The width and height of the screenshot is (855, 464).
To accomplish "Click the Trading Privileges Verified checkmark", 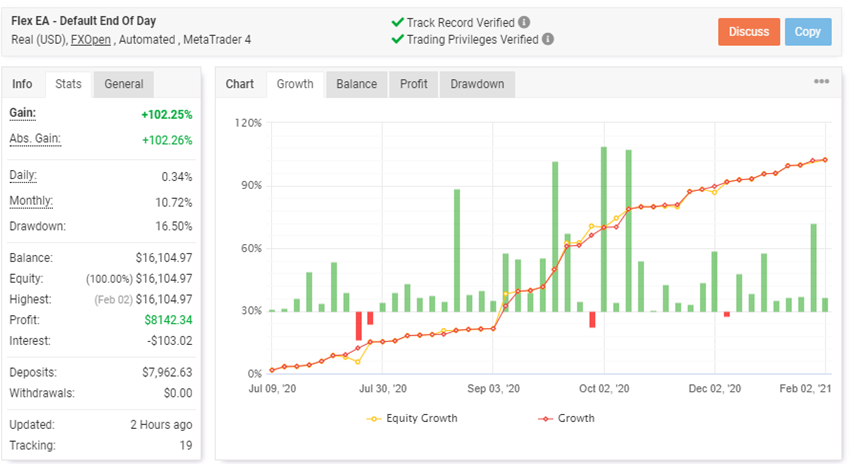I will pyautogui.click(x=398, y=39).
